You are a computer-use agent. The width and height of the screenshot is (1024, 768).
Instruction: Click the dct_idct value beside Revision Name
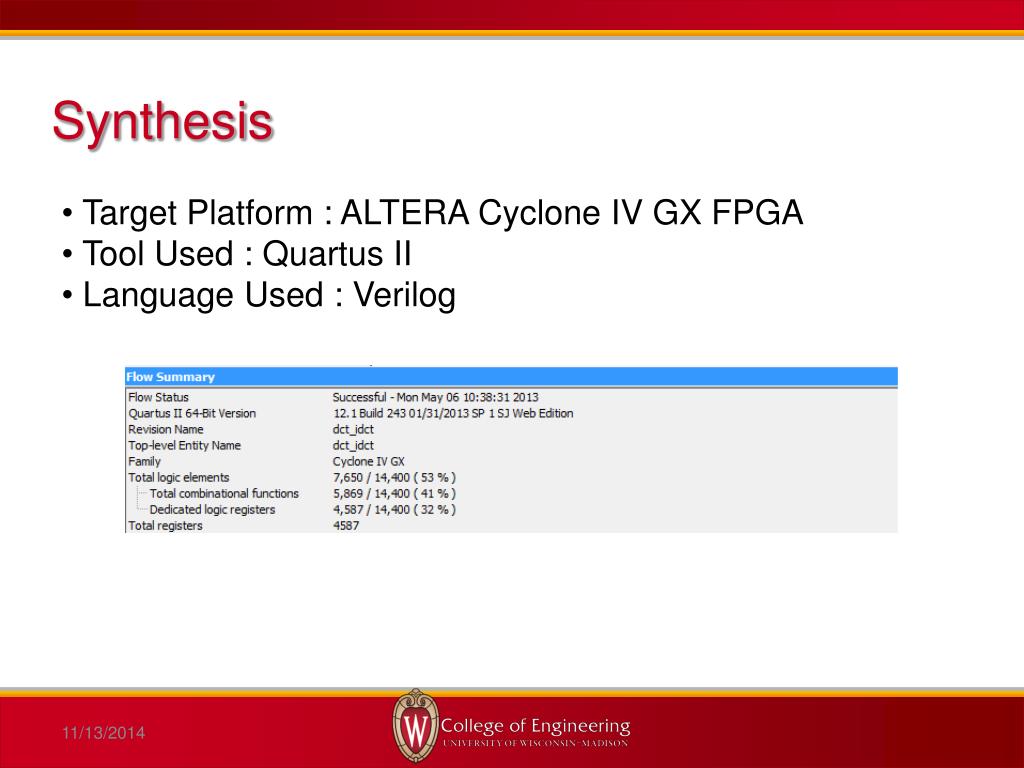(x=353, y=429)
